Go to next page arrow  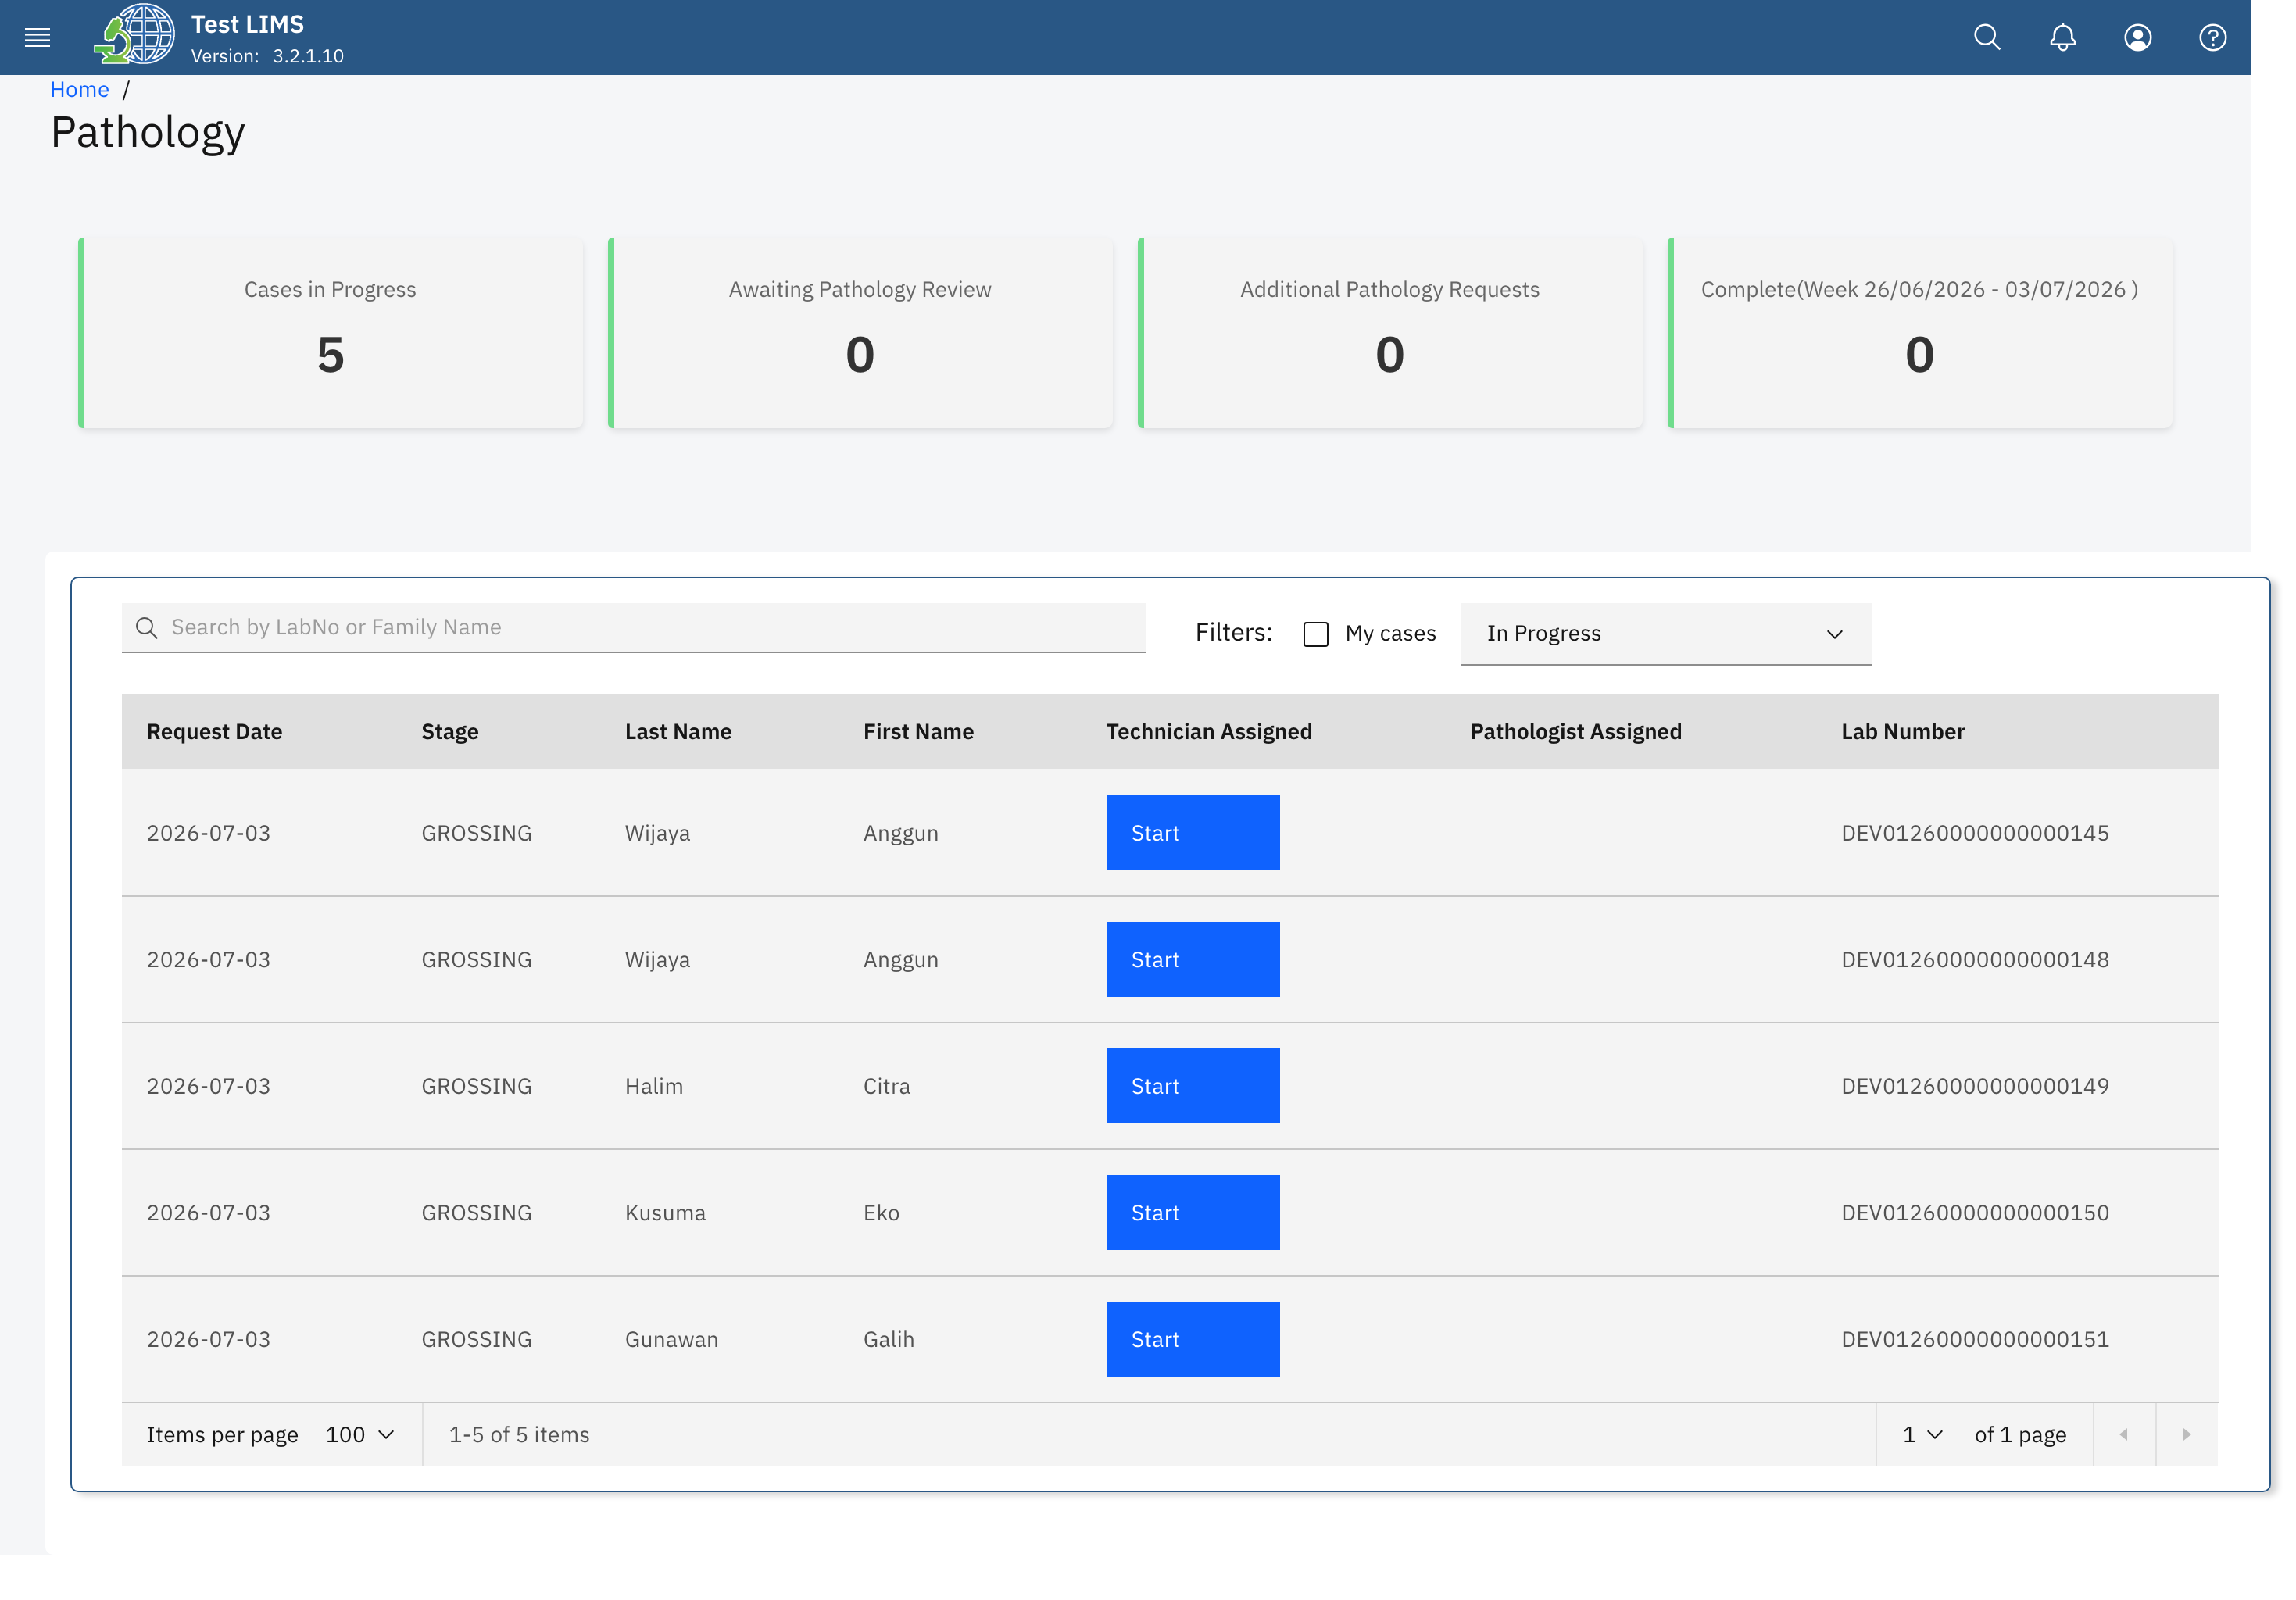2187,1434
